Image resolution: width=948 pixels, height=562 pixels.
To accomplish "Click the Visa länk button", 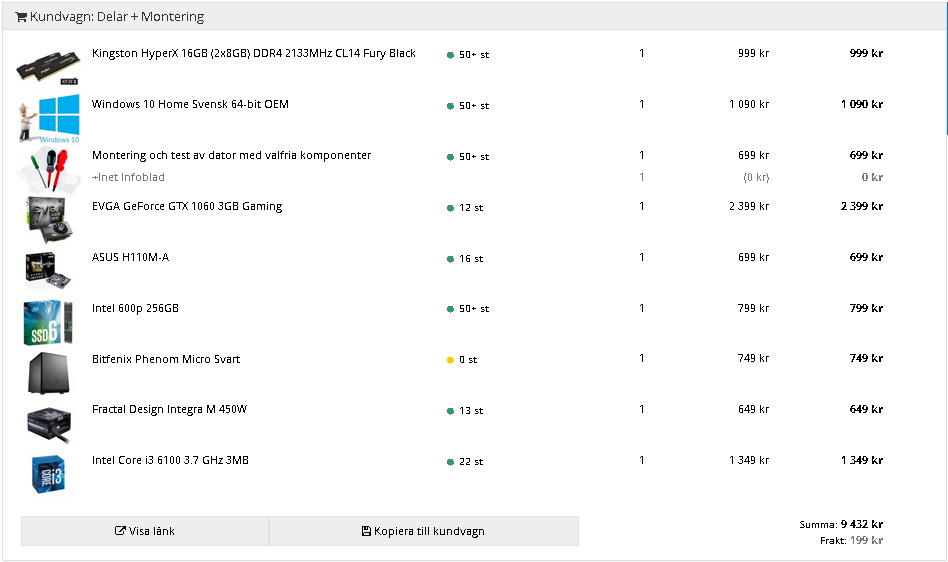I will click(x=145, y=531).
